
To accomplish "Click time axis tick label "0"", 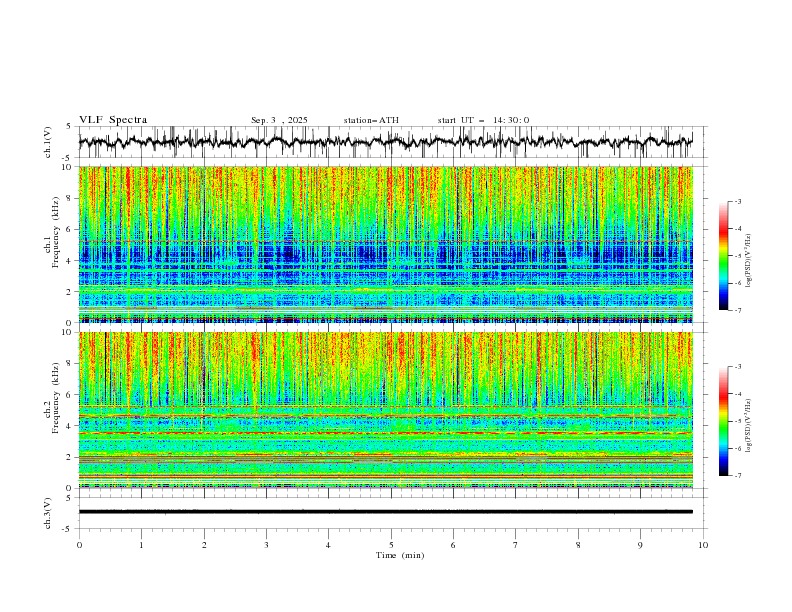I will point(79,545).
